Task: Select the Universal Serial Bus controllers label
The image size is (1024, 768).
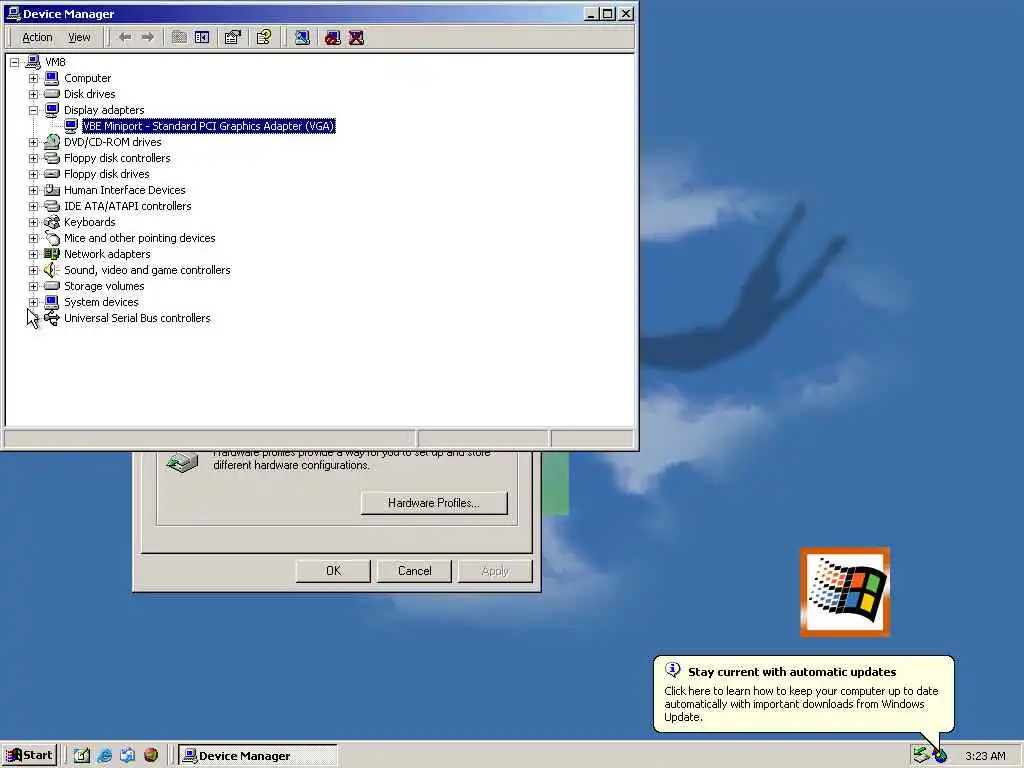Action: [x=137, y=318]
